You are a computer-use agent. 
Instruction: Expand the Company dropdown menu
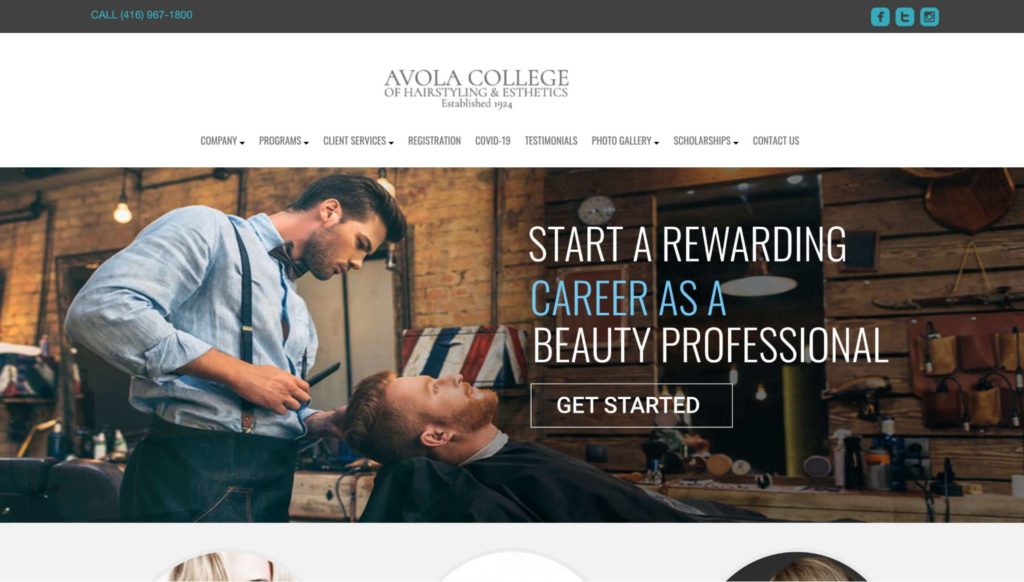[x=222, y=140]
